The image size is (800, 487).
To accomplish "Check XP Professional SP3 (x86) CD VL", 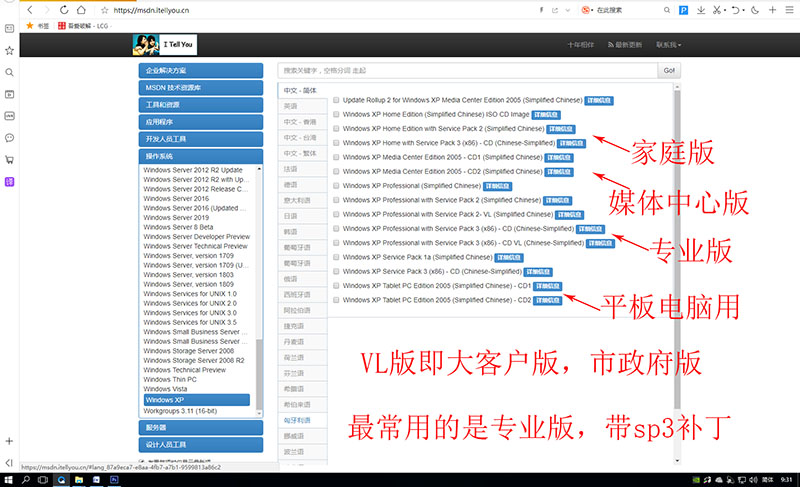I will pyautogui.click(x=336, y=243).
